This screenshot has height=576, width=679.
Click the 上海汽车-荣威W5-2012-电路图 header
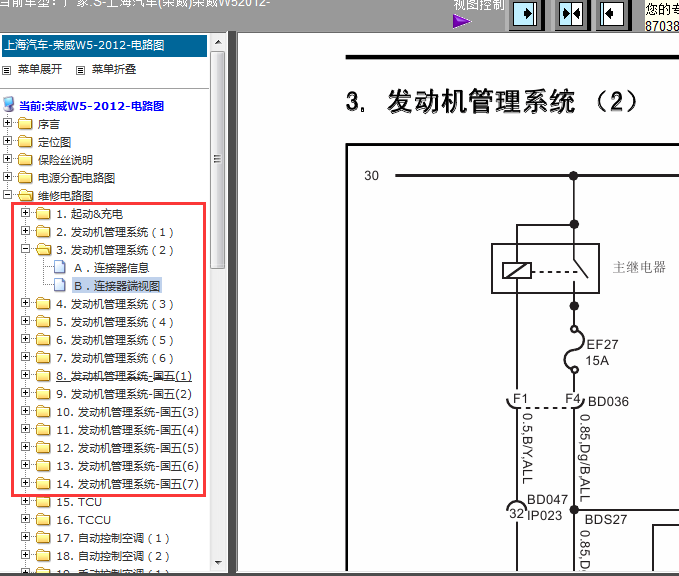pyautogui.click(x=104, y=45)
